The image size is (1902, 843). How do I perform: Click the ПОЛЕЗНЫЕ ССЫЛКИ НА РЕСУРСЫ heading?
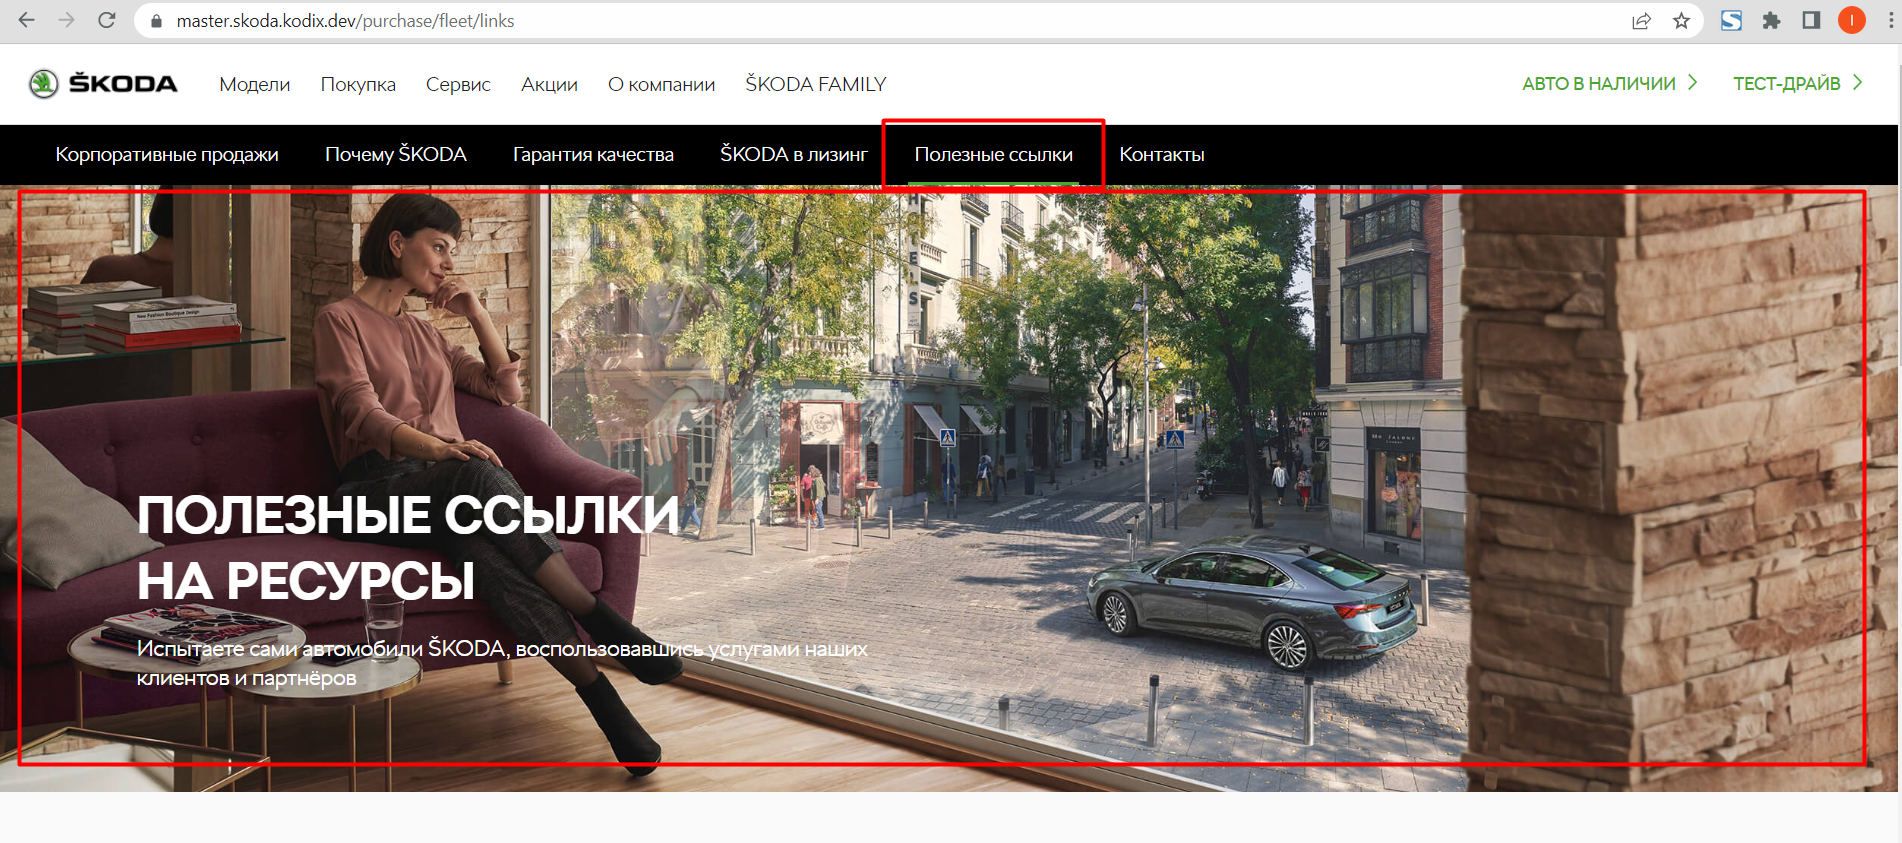[x=408, y=548]
